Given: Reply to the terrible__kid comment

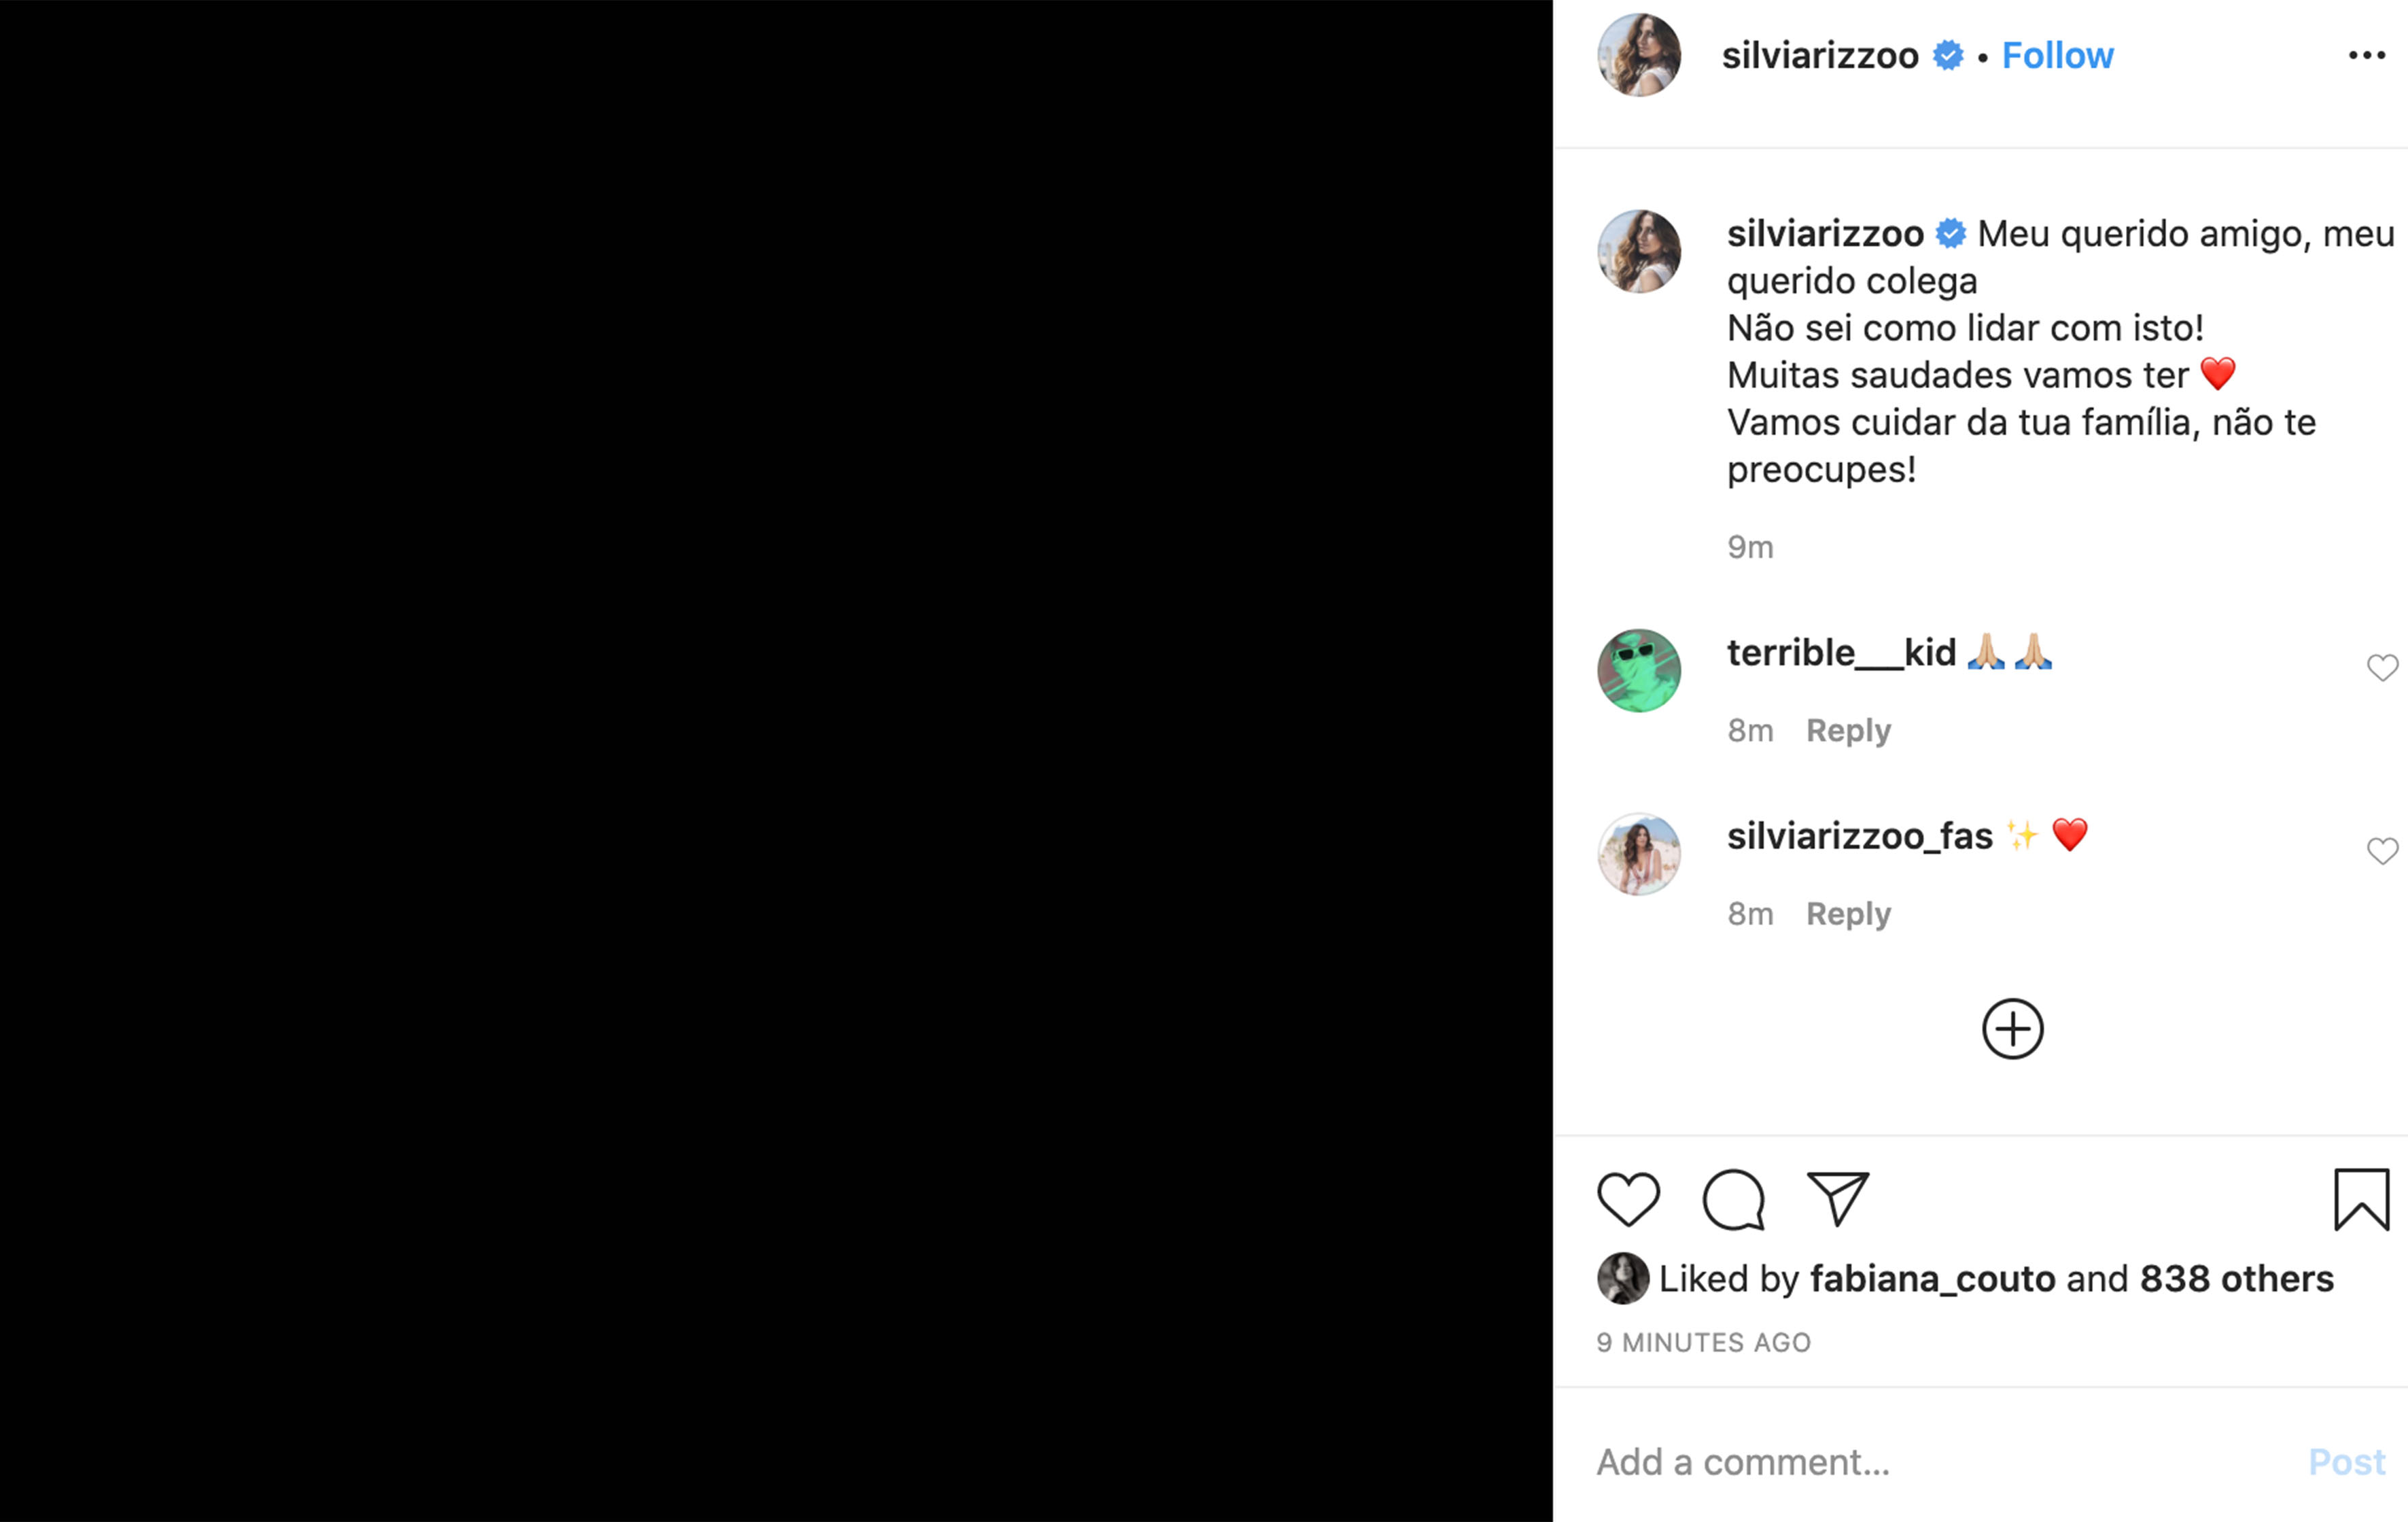Looking at the screenshot, I should coord(1848,731).
